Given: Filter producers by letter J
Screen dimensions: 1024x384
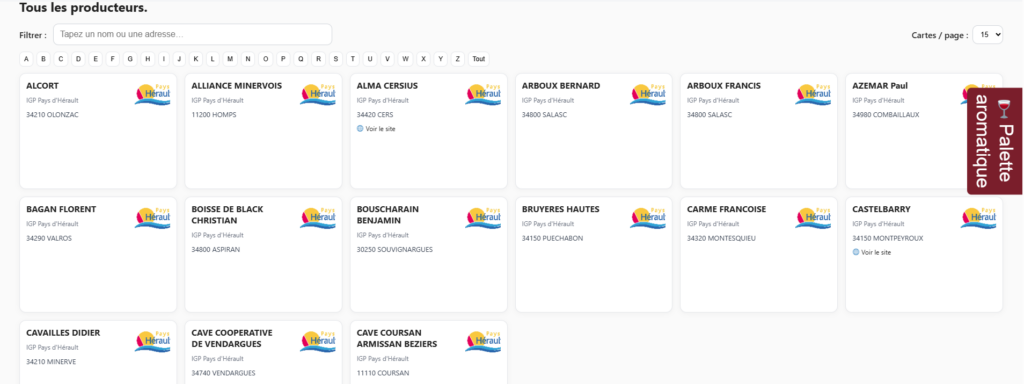Looking at the screenshot, I should (x=180, y=59).
